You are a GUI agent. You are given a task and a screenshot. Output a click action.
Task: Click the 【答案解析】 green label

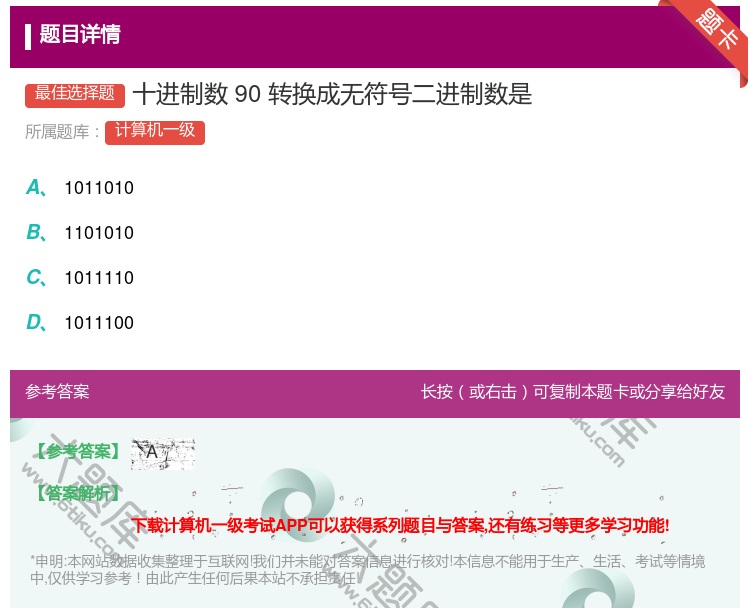[x=78, y=493]
